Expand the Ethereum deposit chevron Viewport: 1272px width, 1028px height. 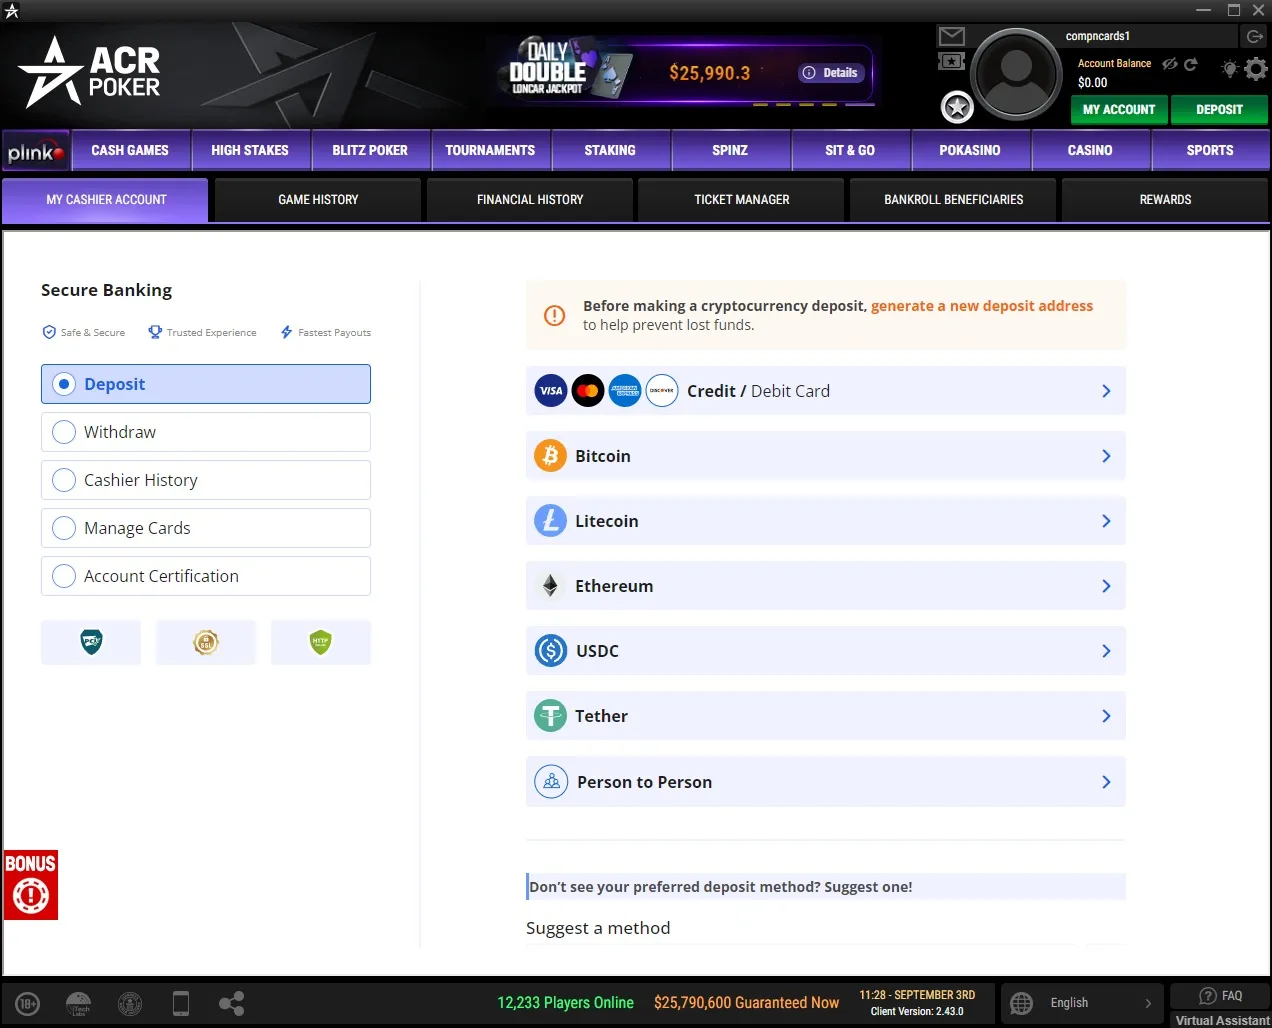(1106, 586)
